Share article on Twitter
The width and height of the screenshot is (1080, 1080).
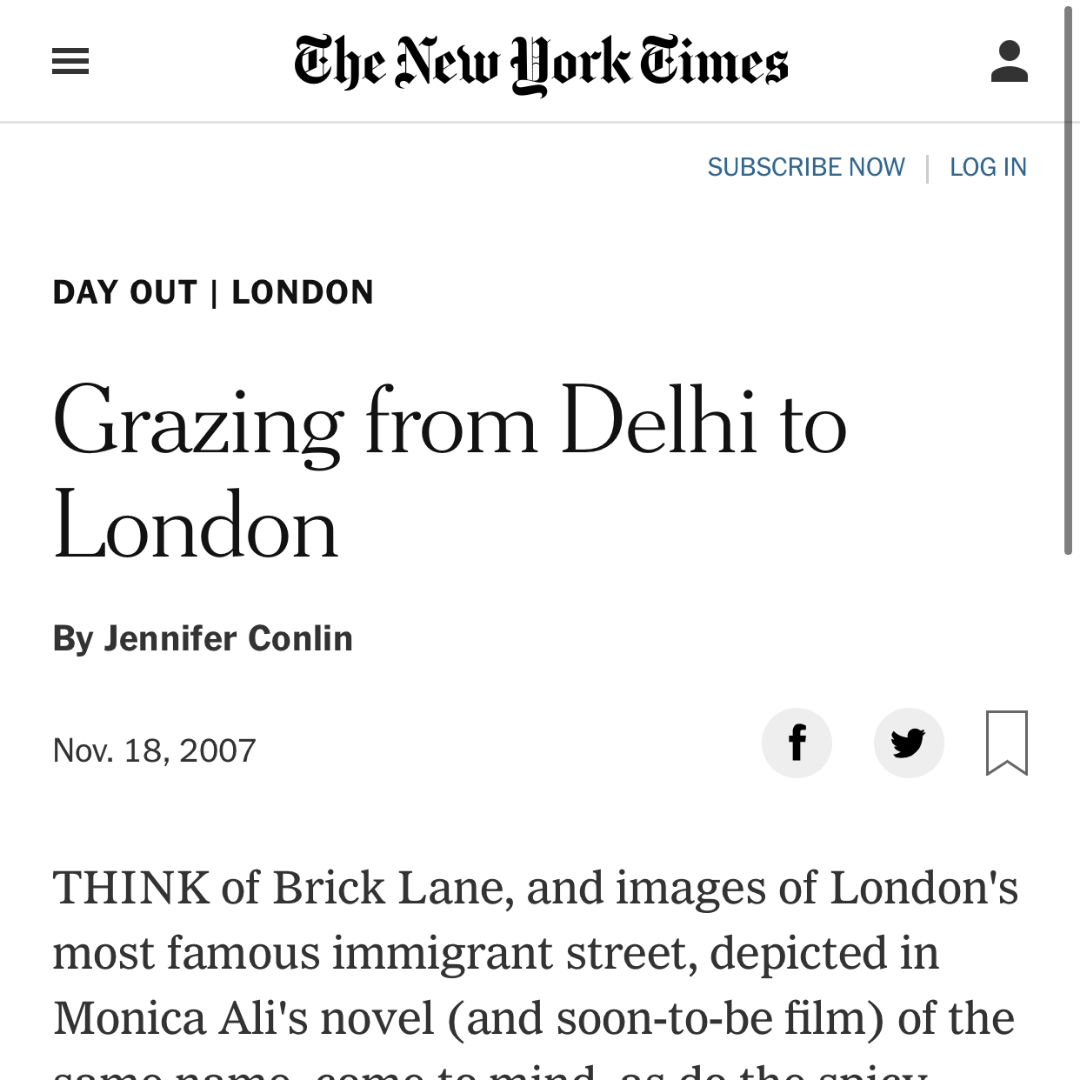(908, 743)
